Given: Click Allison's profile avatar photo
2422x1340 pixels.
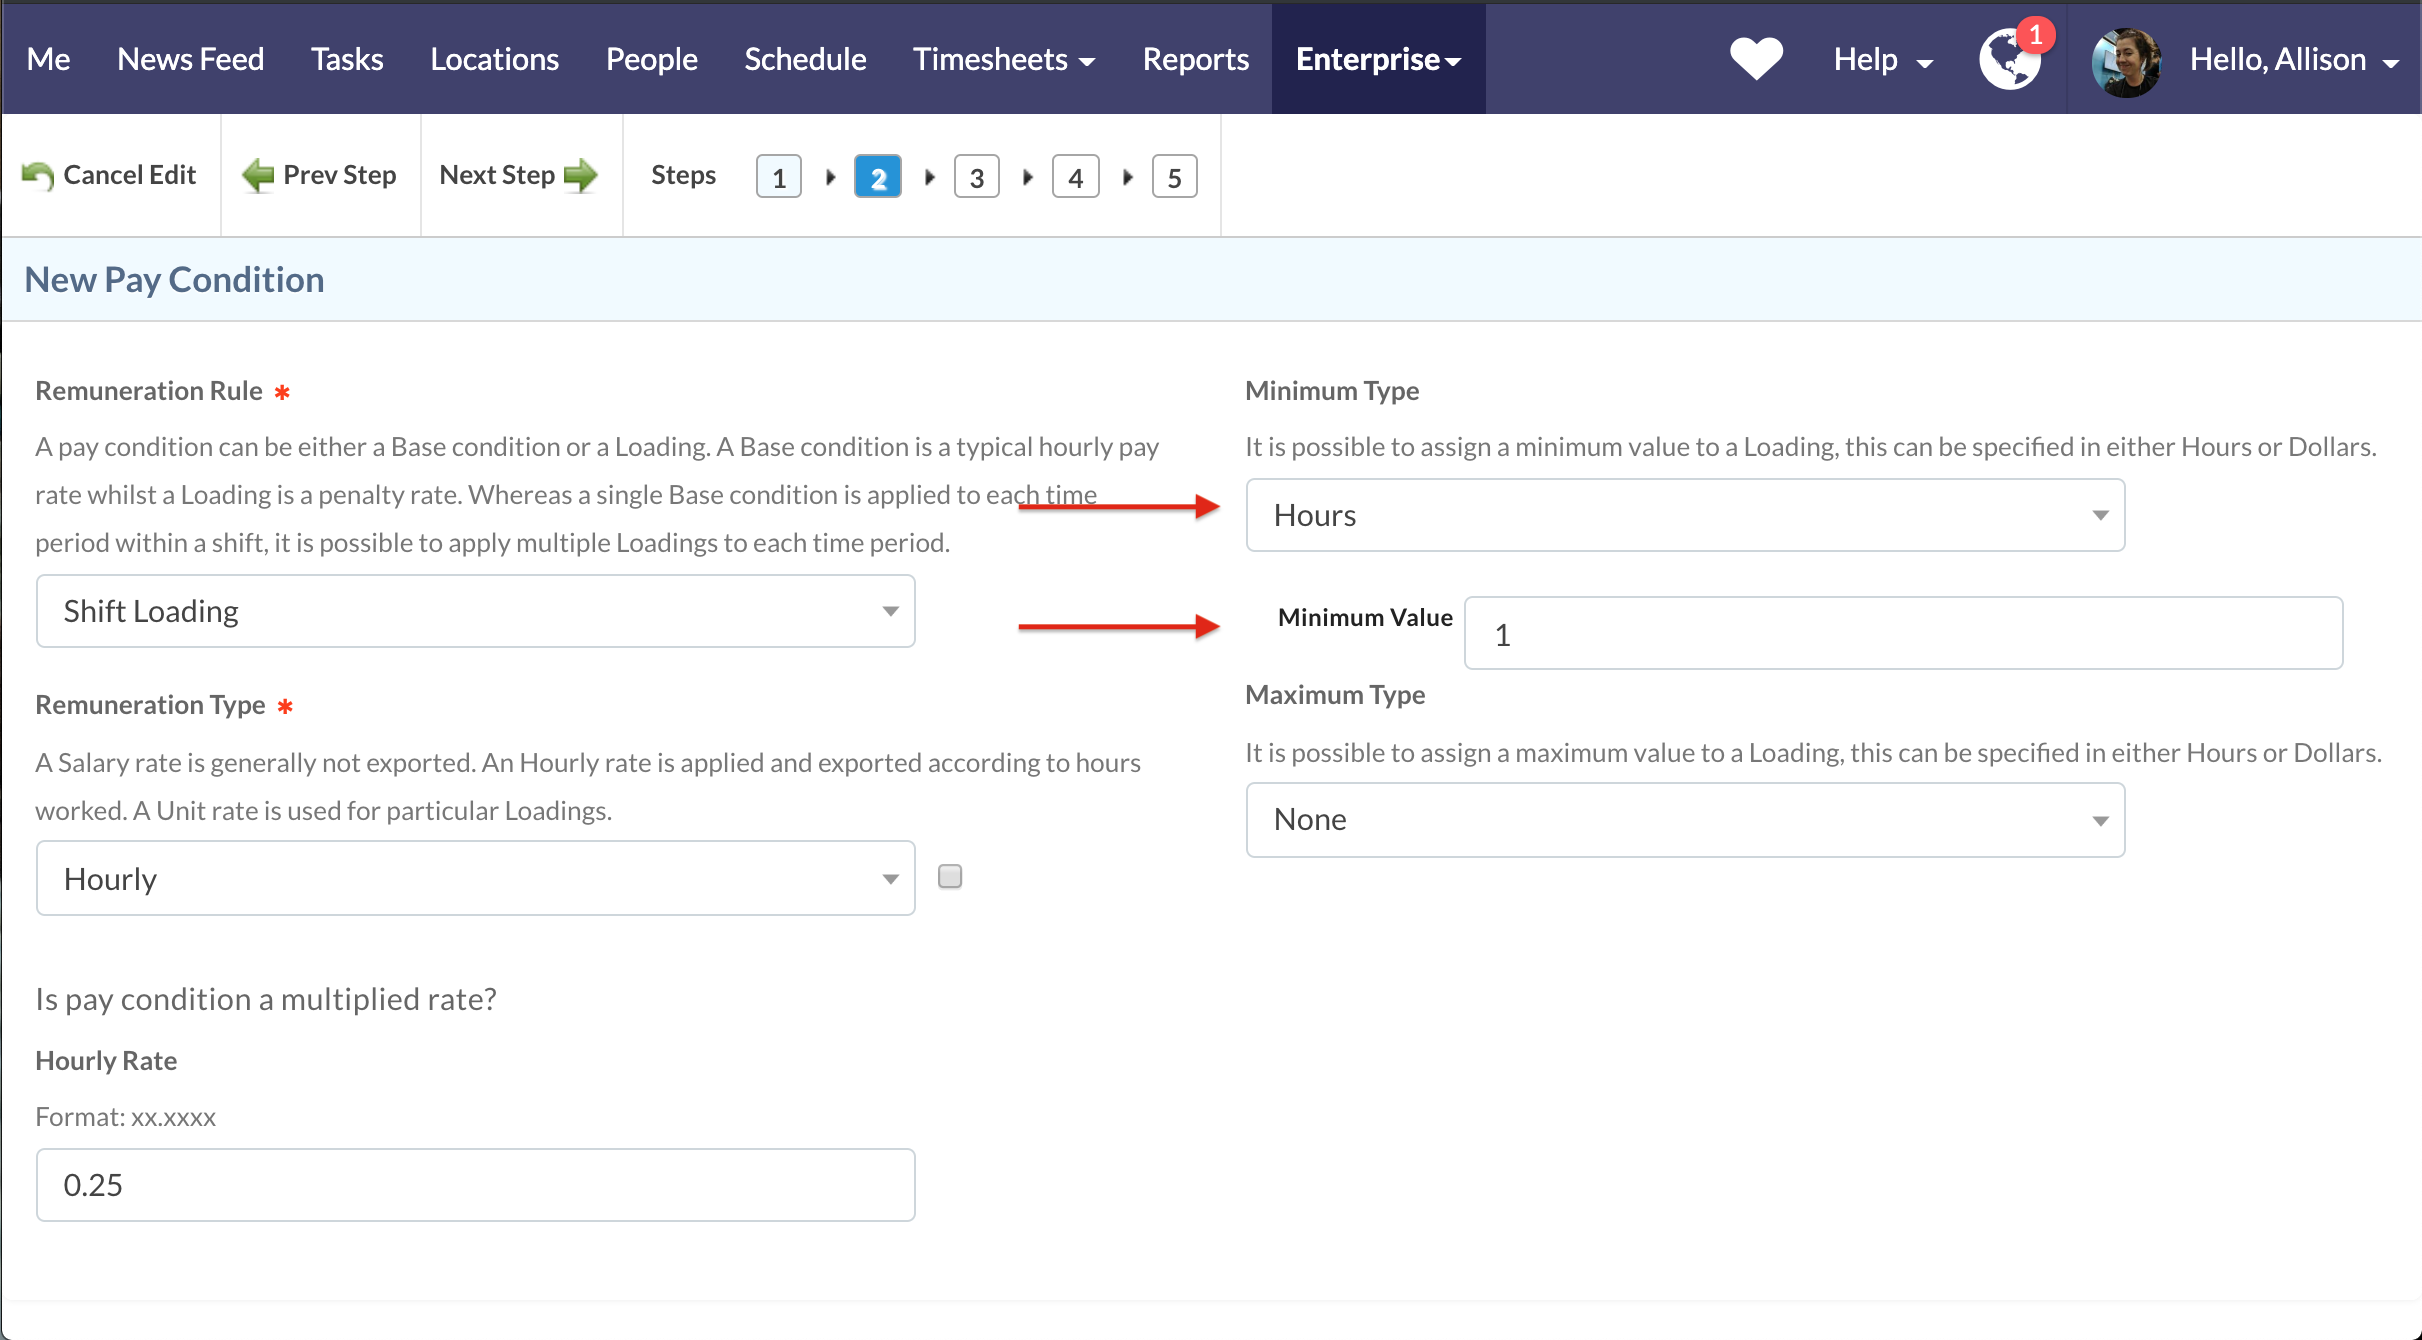Looking at the screenshot, I should click(2126, 62).
